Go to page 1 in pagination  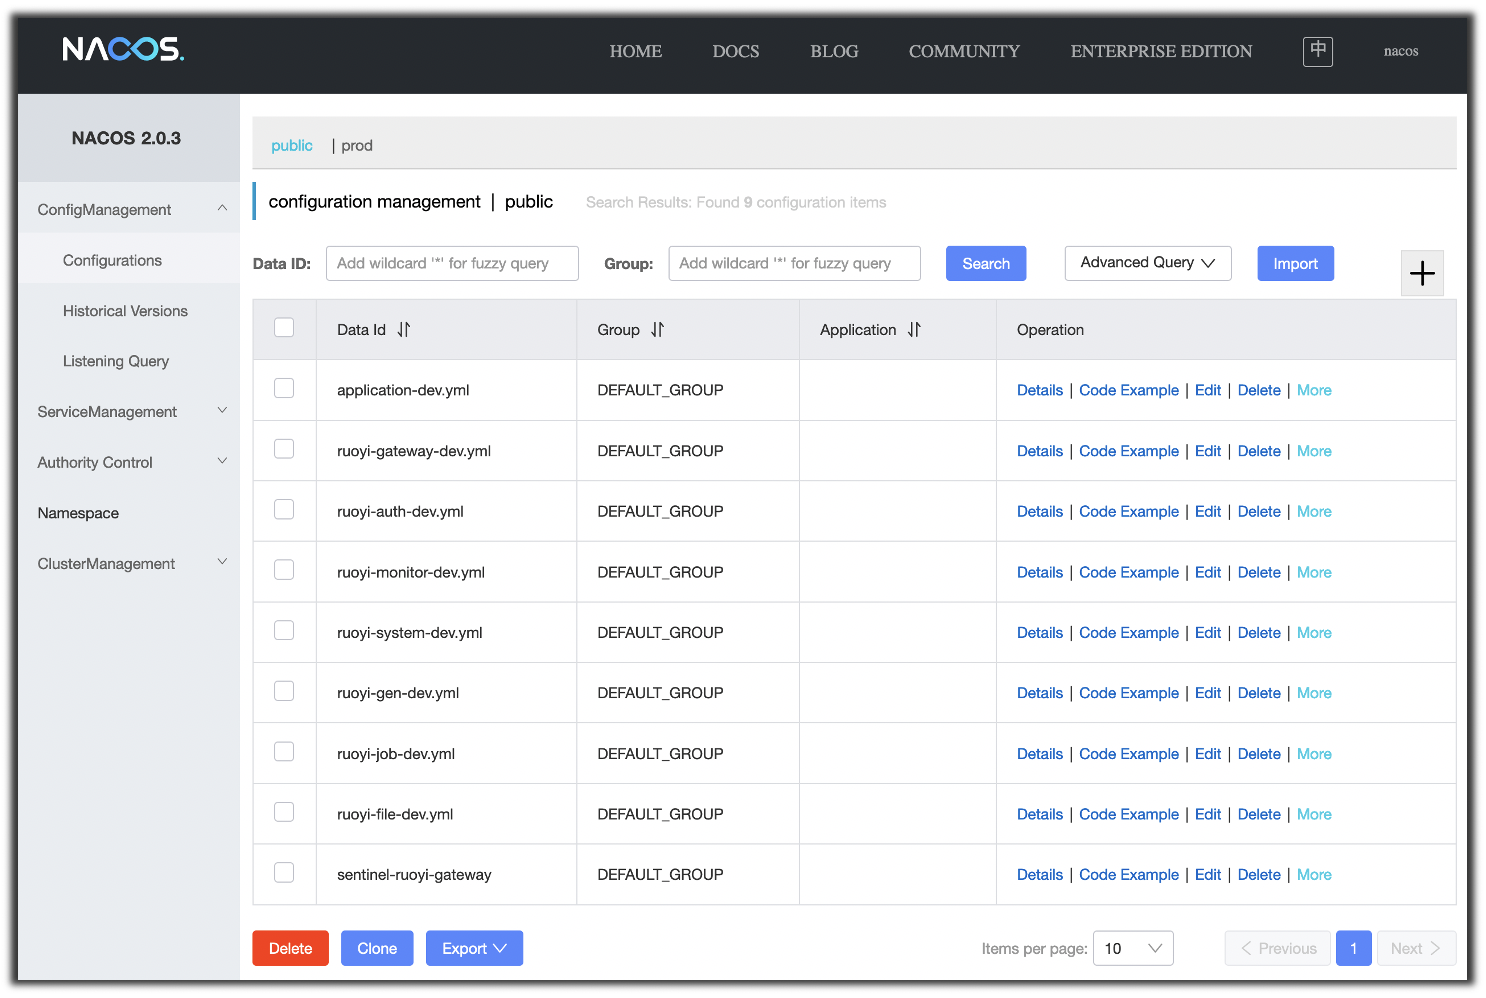1354,948
